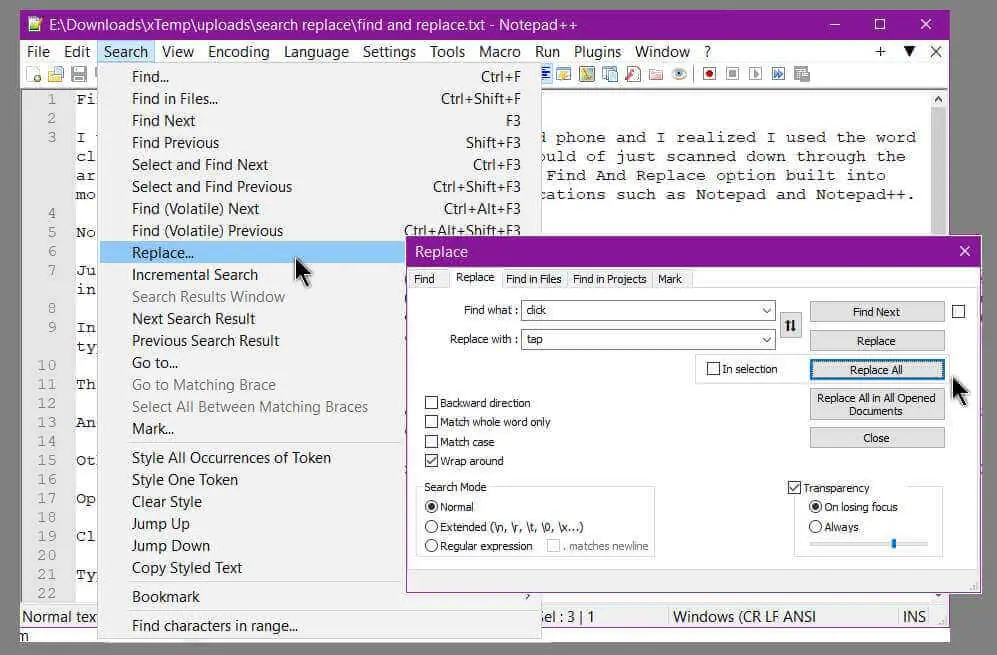Click the Replace button
Screen dimensions: 997x655
(877, 341)
